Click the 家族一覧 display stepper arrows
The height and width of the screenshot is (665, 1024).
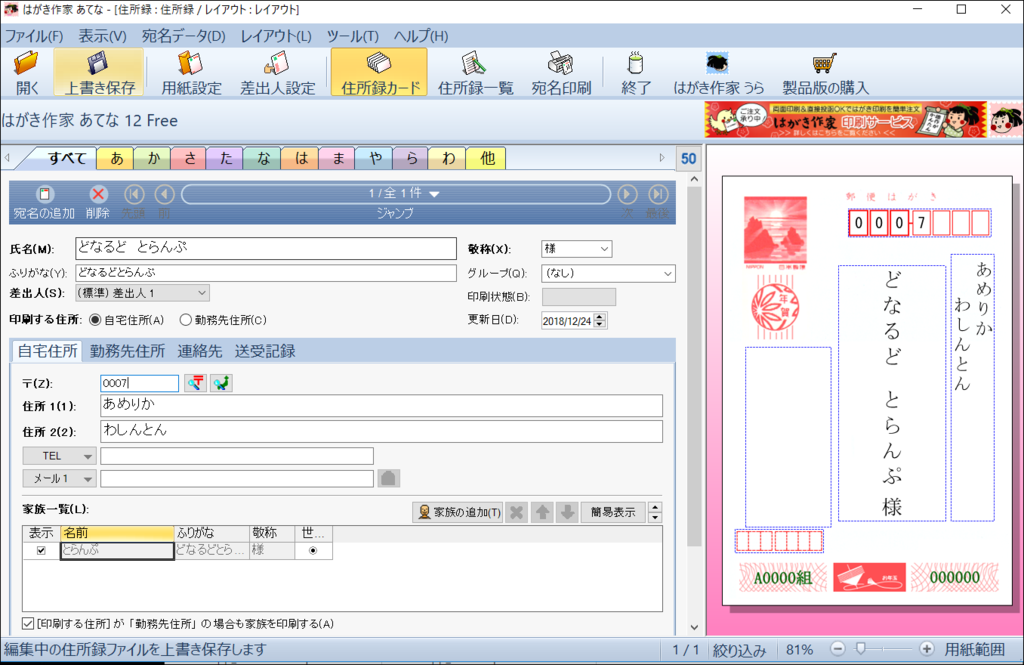click(655, 512)
